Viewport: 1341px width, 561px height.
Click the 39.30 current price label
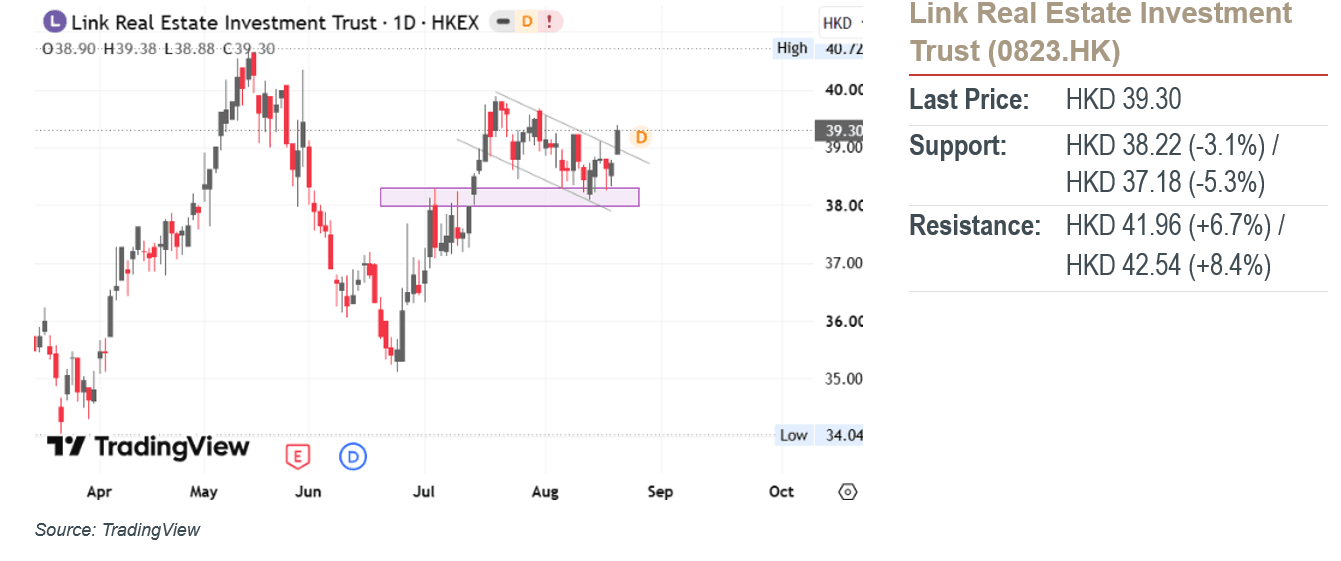840,131
